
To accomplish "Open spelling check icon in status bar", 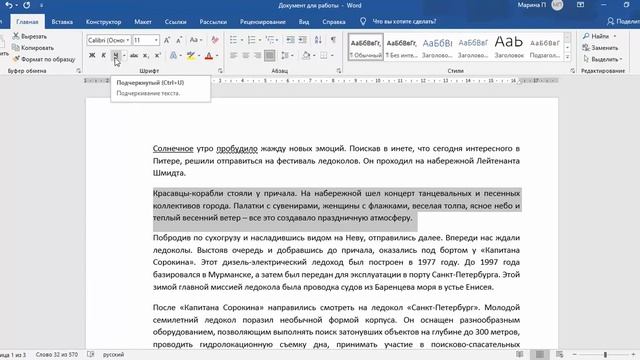I will pos(91,354).
